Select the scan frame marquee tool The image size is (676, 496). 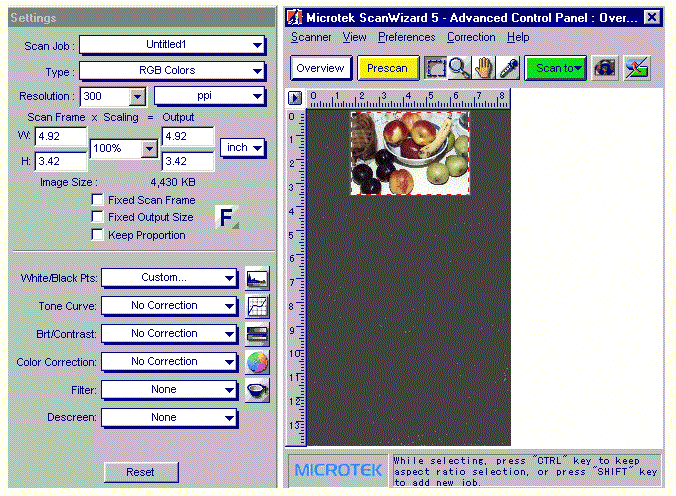point(435,68)
